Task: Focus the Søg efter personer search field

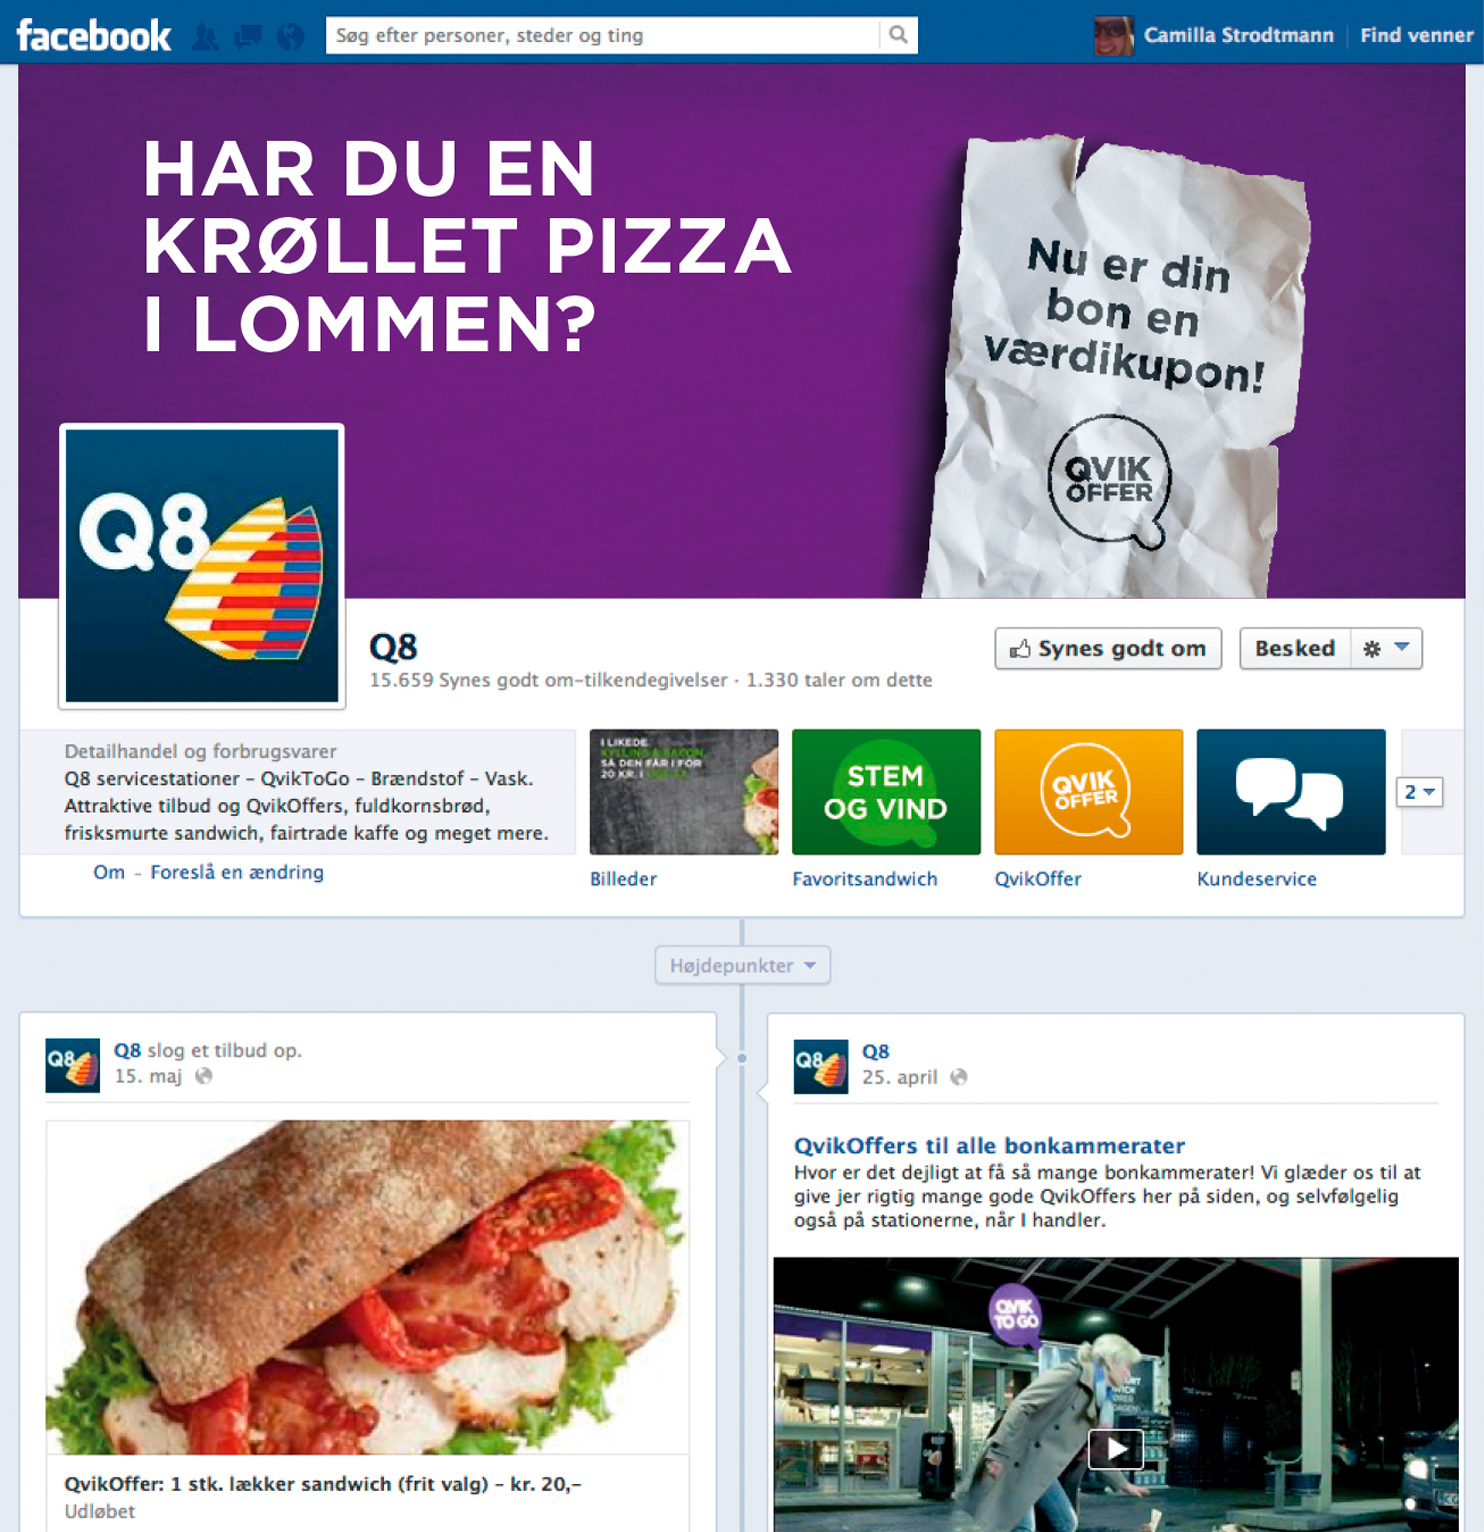Action: point(602,35)
